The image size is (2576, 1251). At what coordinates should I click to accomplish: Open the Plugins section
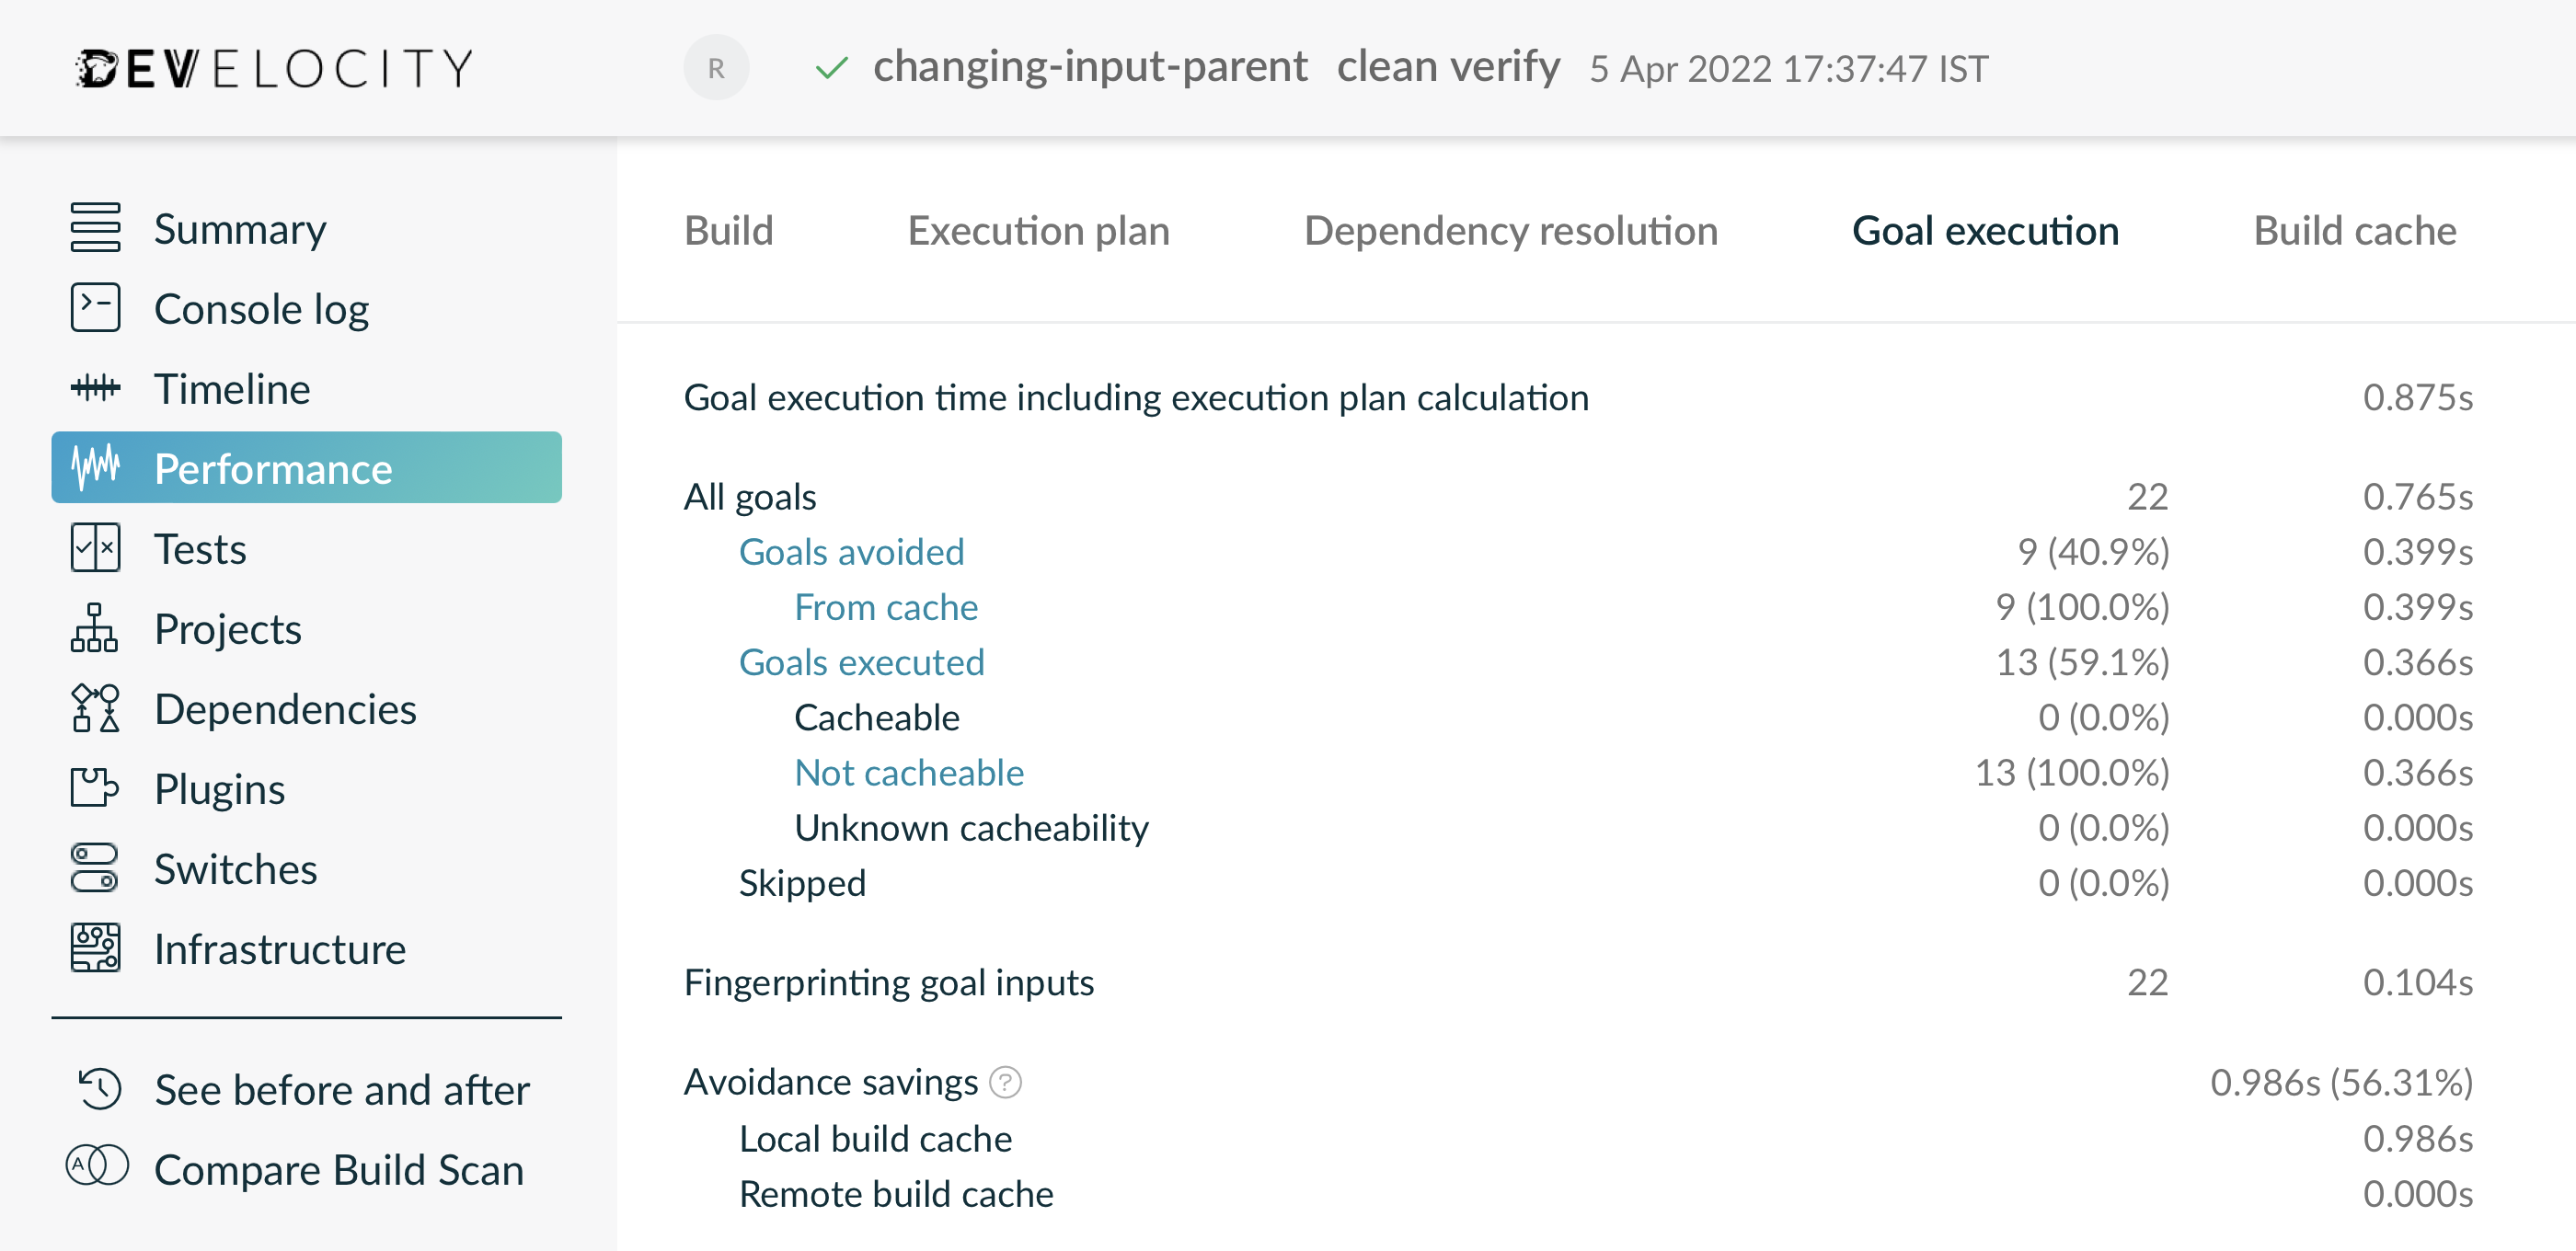219,788
